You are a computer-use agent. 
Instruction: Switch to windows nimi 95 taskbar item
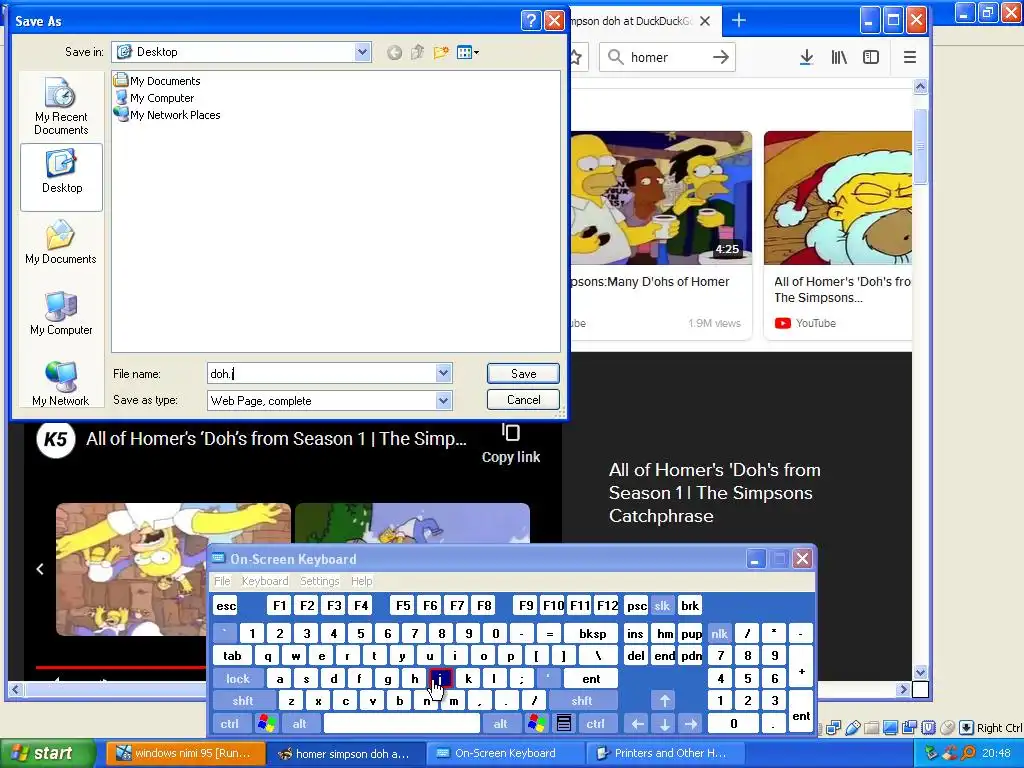(185, 754)
